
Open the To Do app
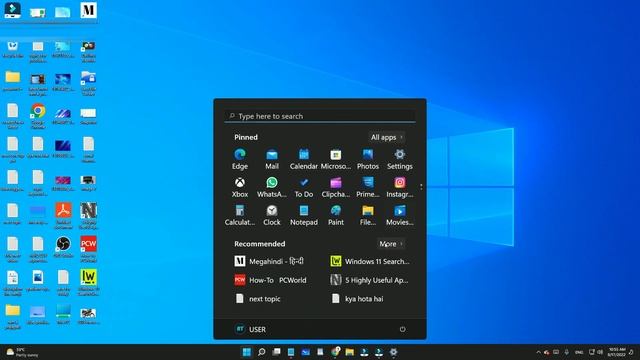pos(304,187)
